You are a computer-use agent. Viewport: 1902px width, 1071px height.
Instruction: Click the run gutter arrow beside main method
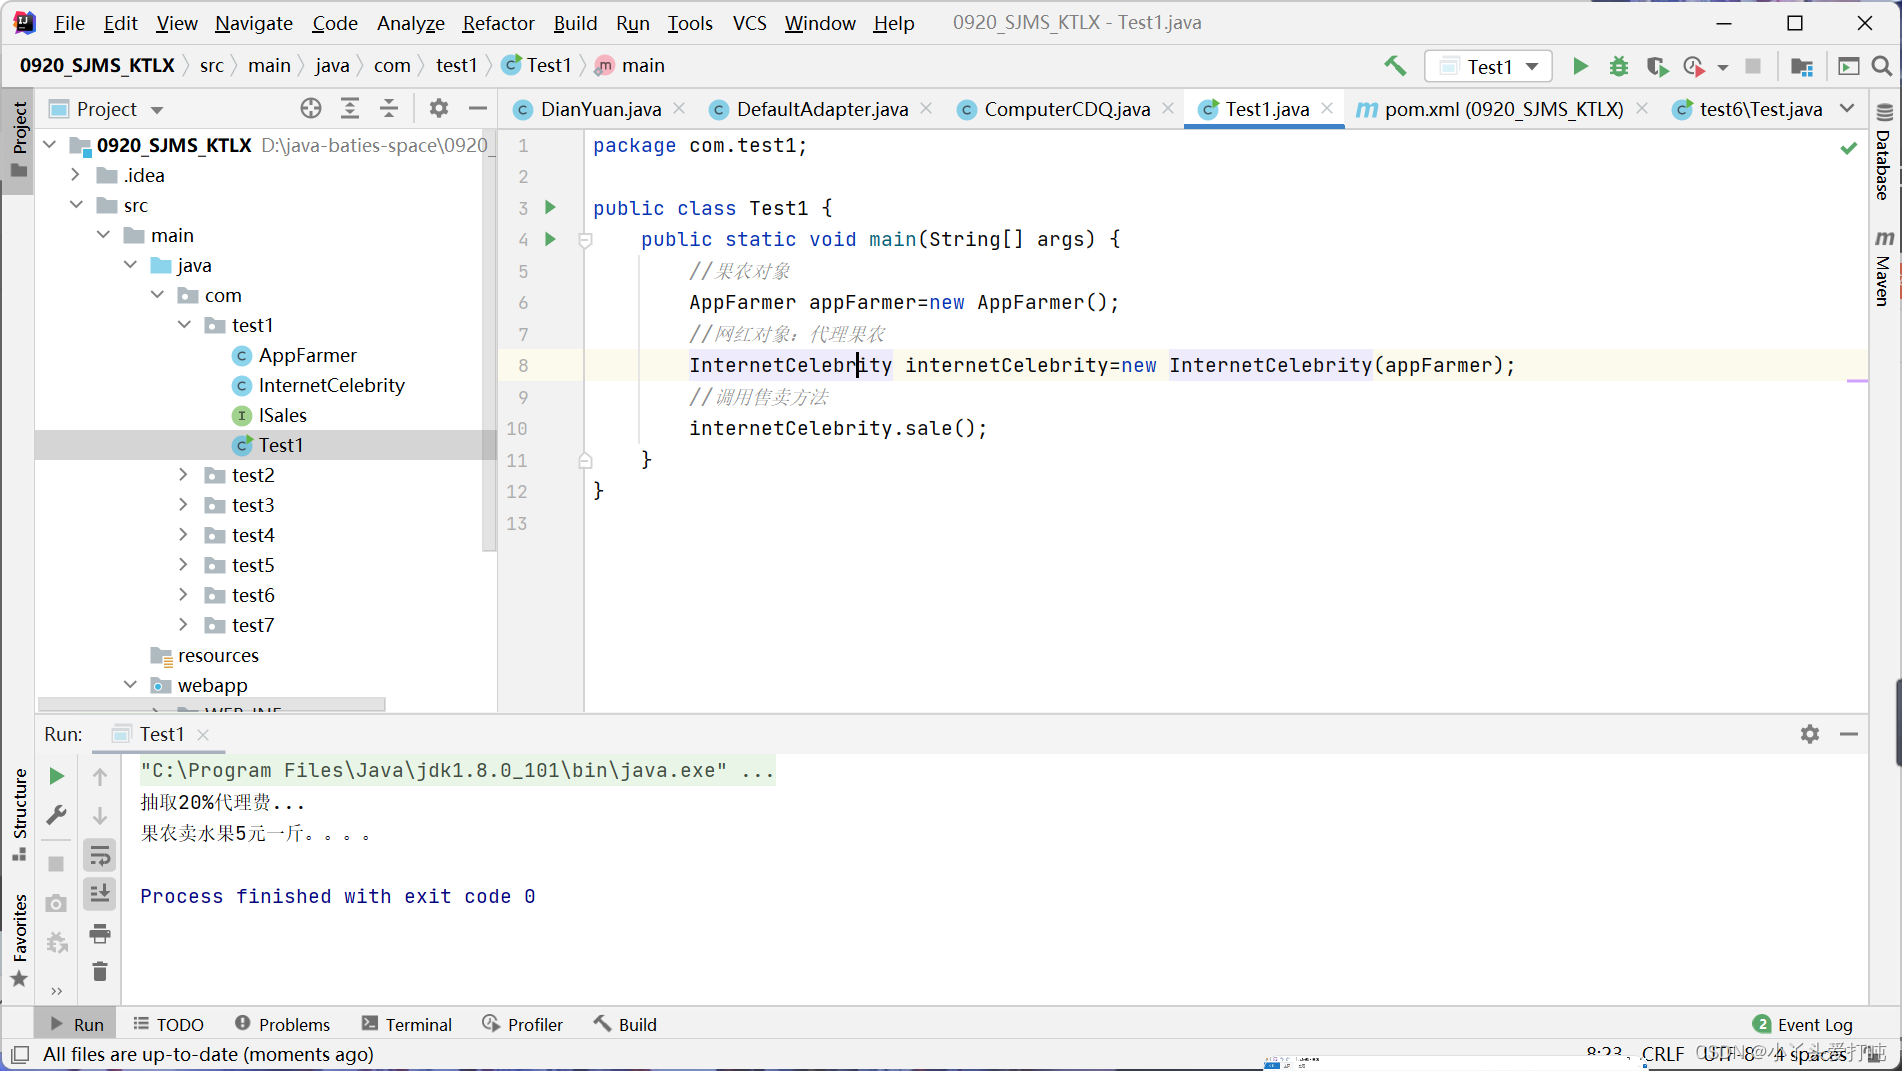click(550, 239)
